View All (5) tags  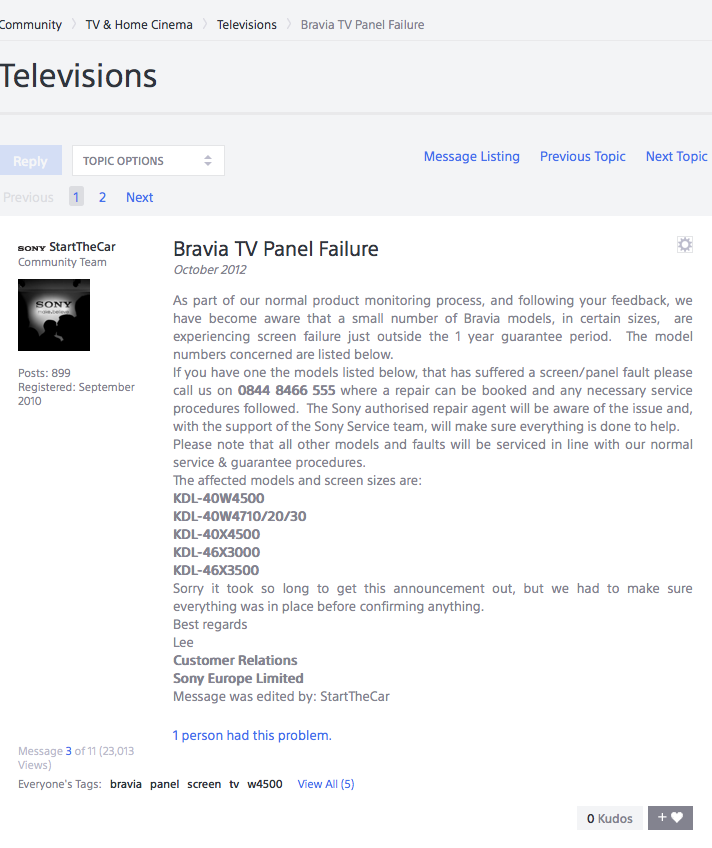tap(326, 784)
